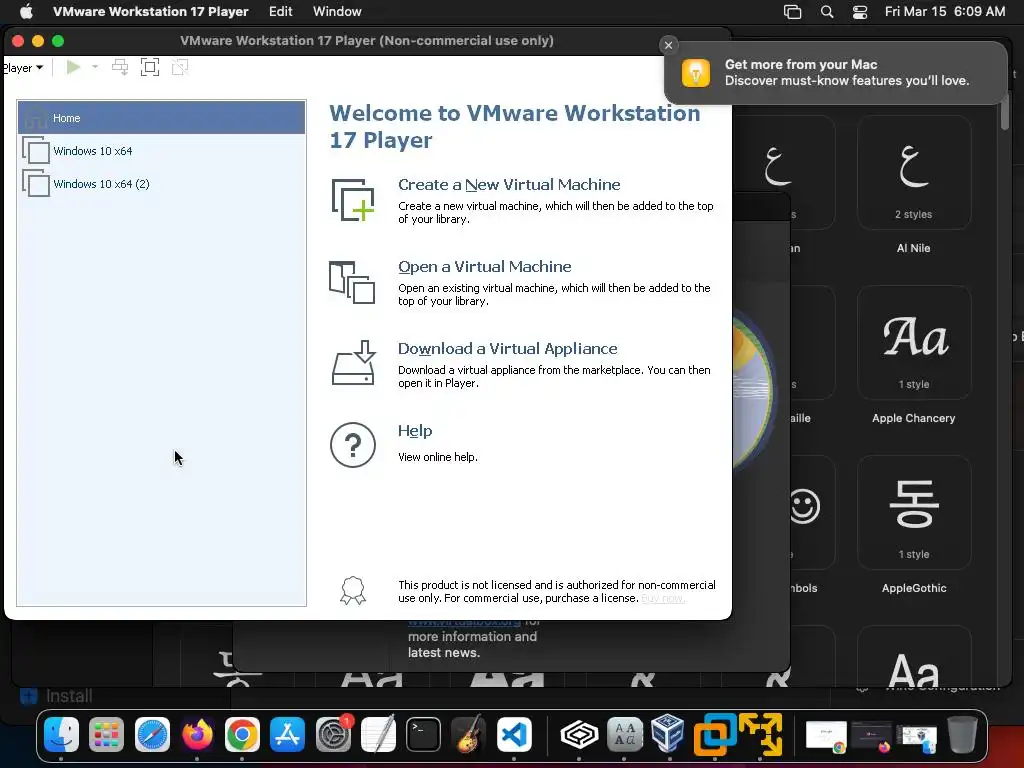Open Google Chrome from the Dock
Viewport: 1024px width, 768px height.
coord(242,735)
